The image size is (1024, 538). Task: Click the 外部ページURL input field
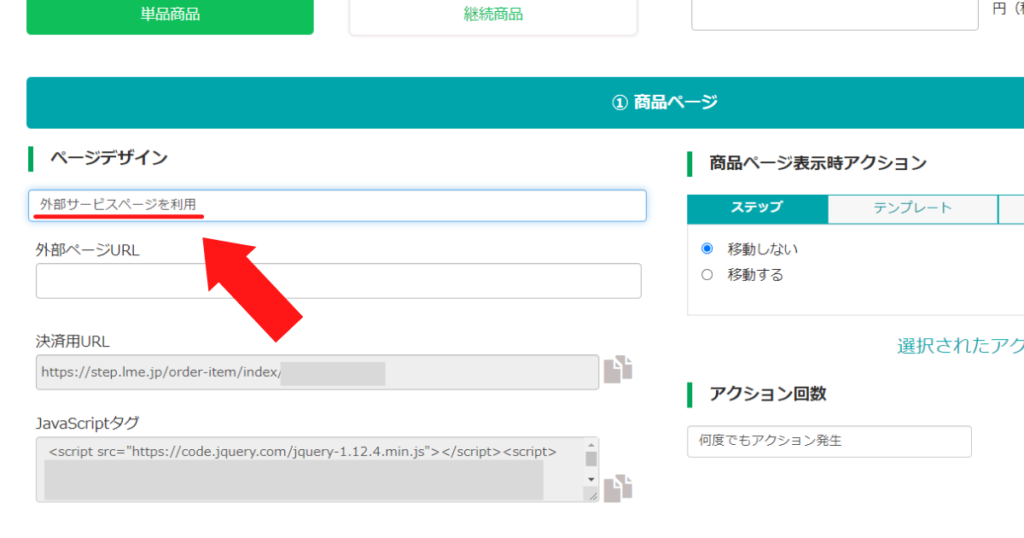(338, 281)
